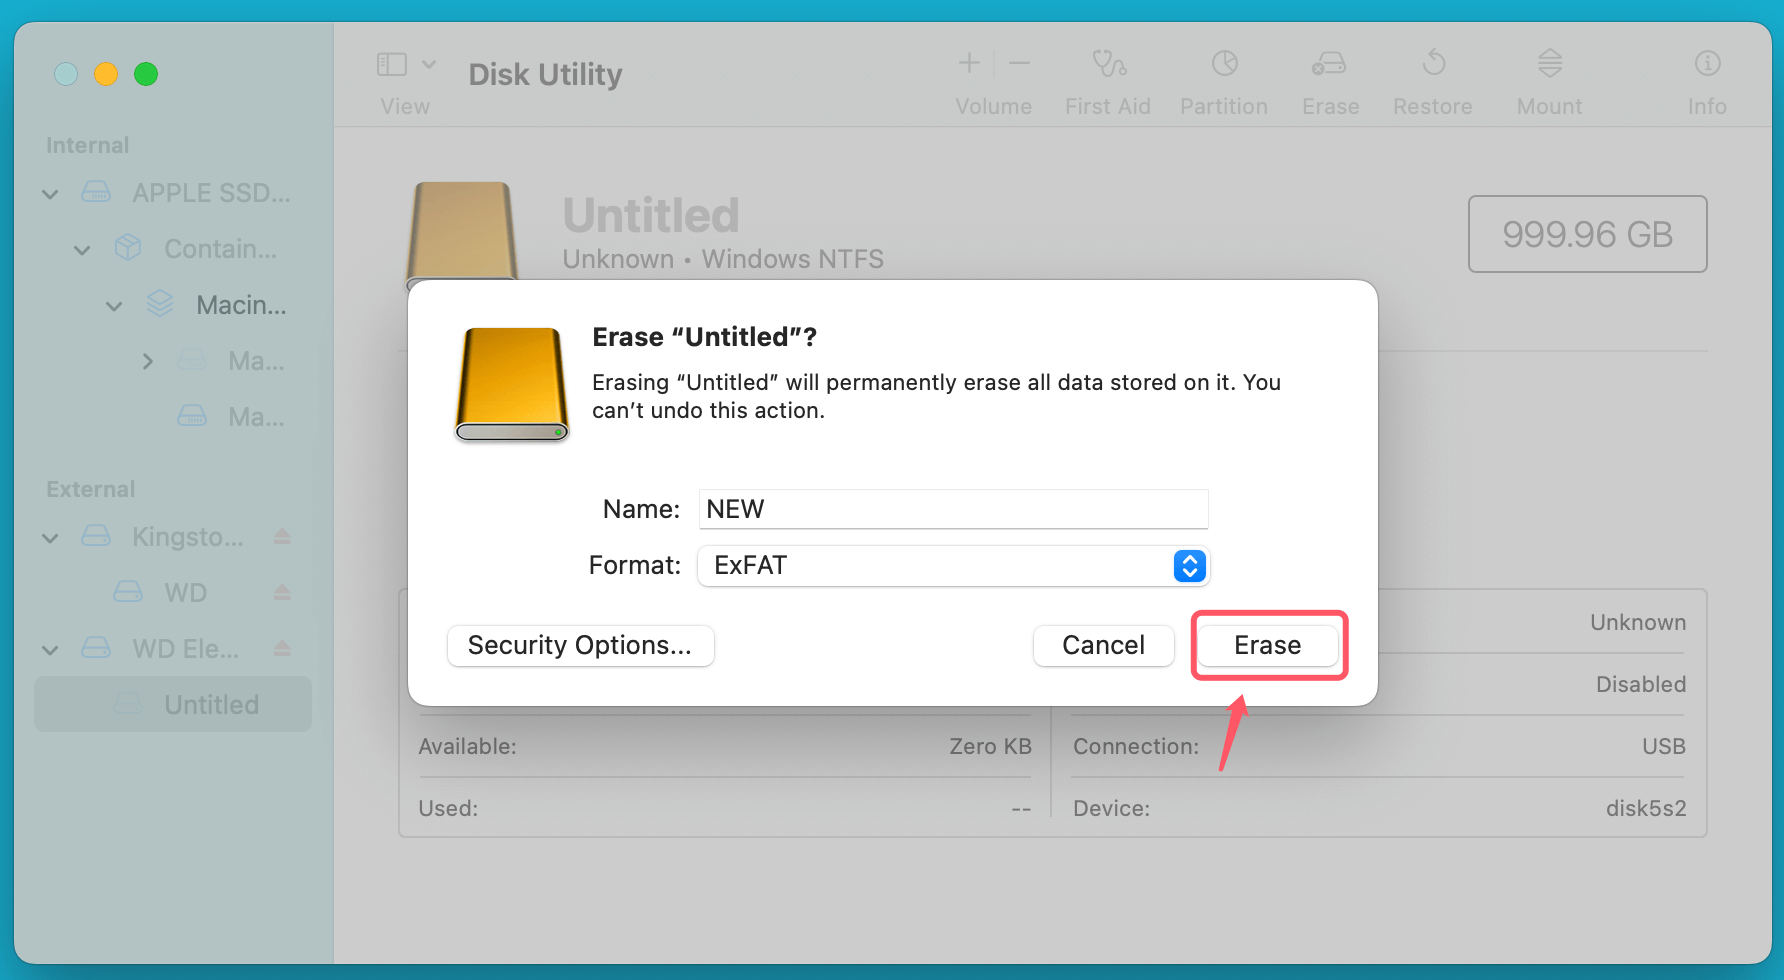1784x980 pixels.
Task: Confirm erasing with the Erase button
Action: [1267, 645]
